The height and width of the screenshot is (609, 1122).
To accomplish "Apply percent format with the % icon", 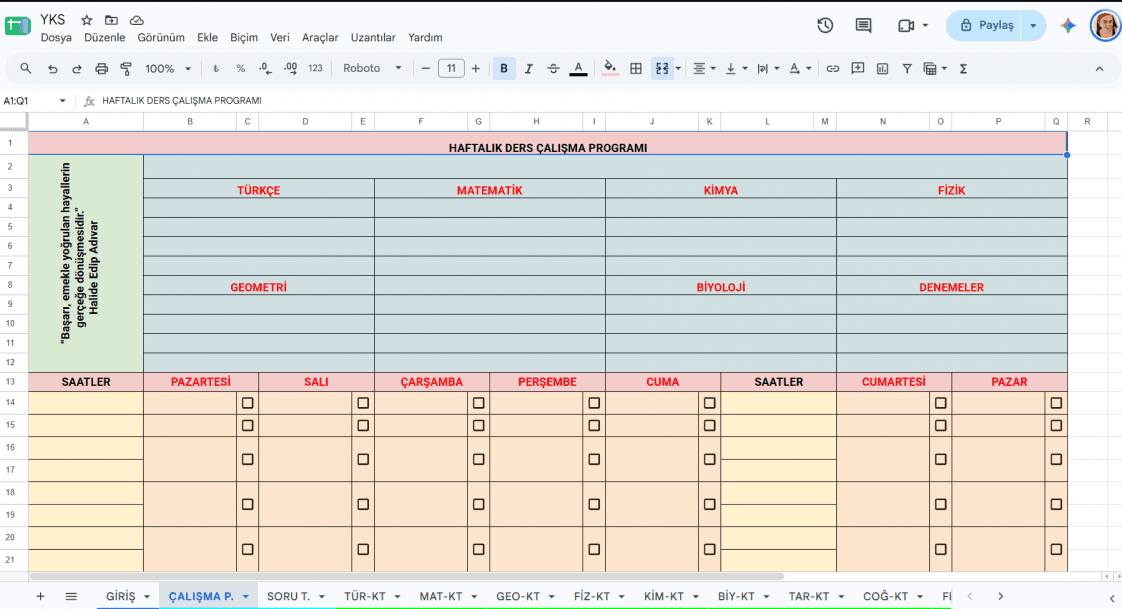I will pos(240,69).
